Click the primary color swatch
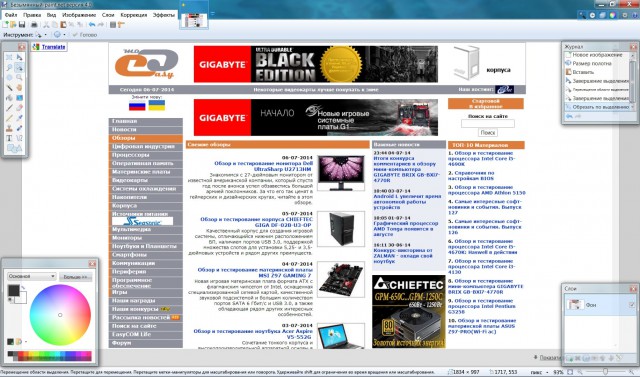Viewport: 640px width, 377px height. (x=13, y=291)
